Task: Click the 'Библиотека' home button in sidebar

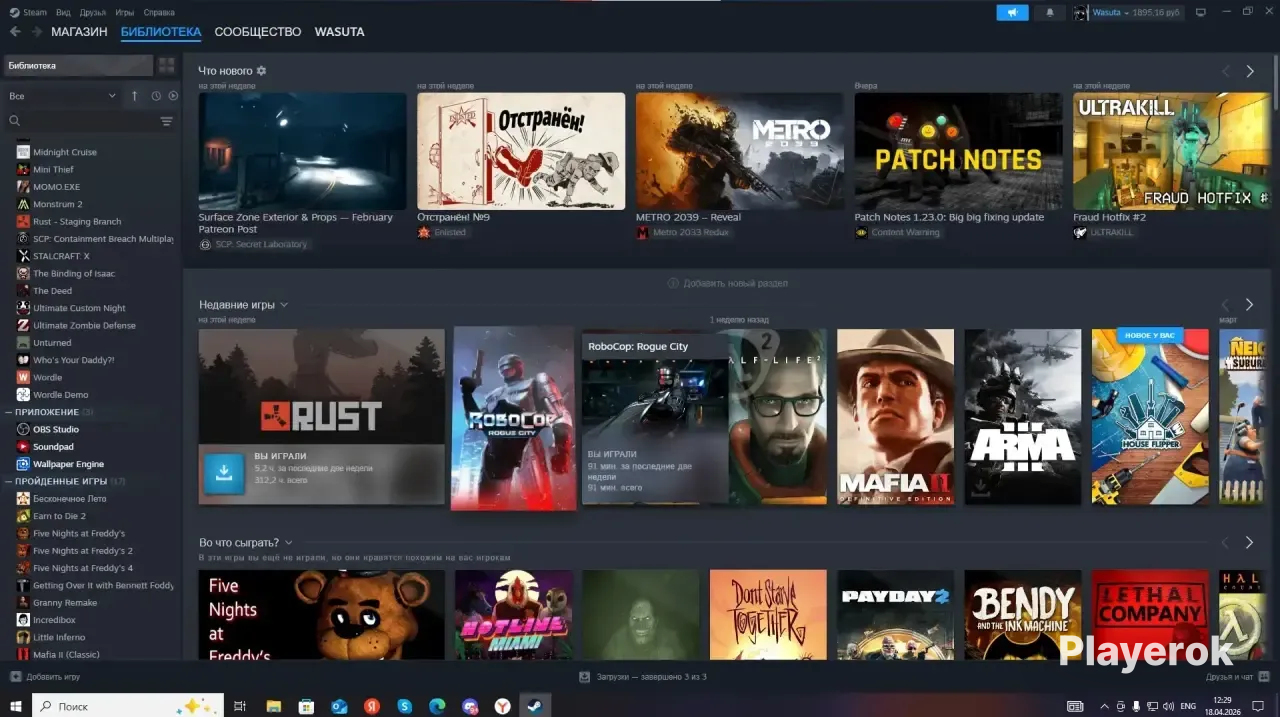Action: coord(78,65)
